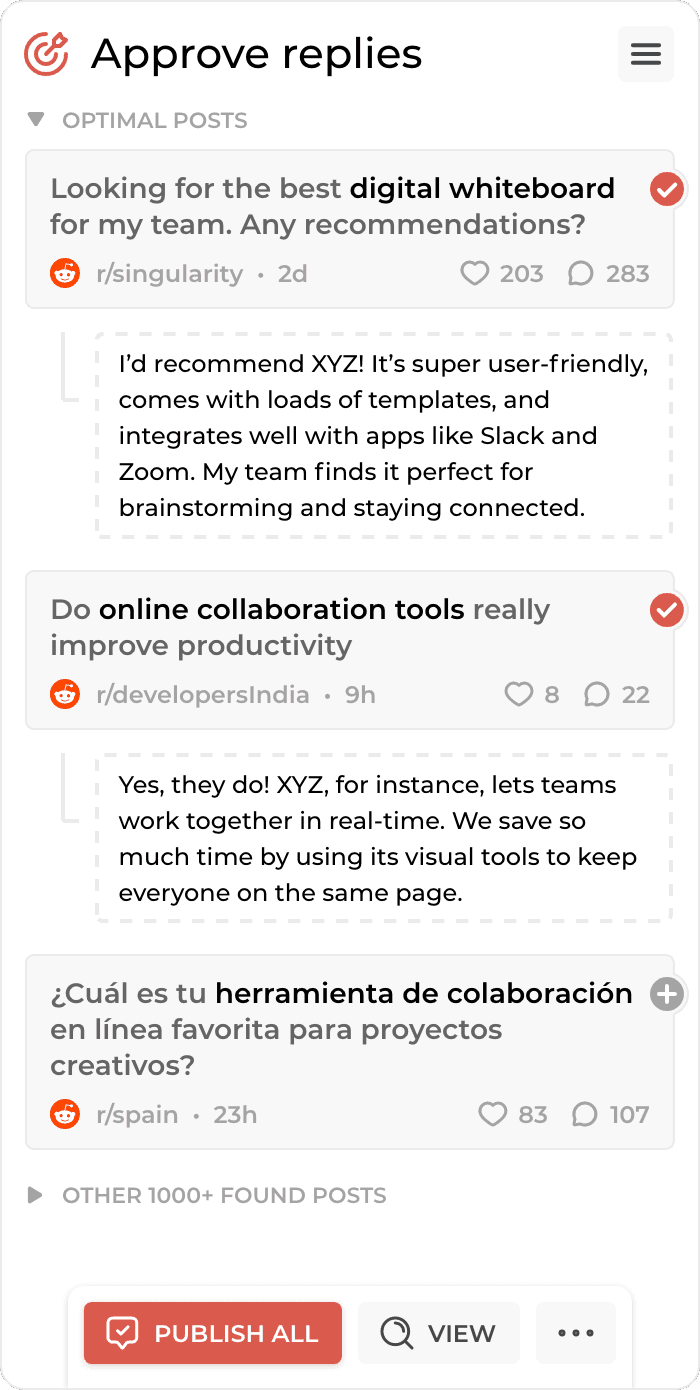Screen dimensions: 700x1390
Task: Click the comment bubble showing 107
Action: click(585, 1114)
